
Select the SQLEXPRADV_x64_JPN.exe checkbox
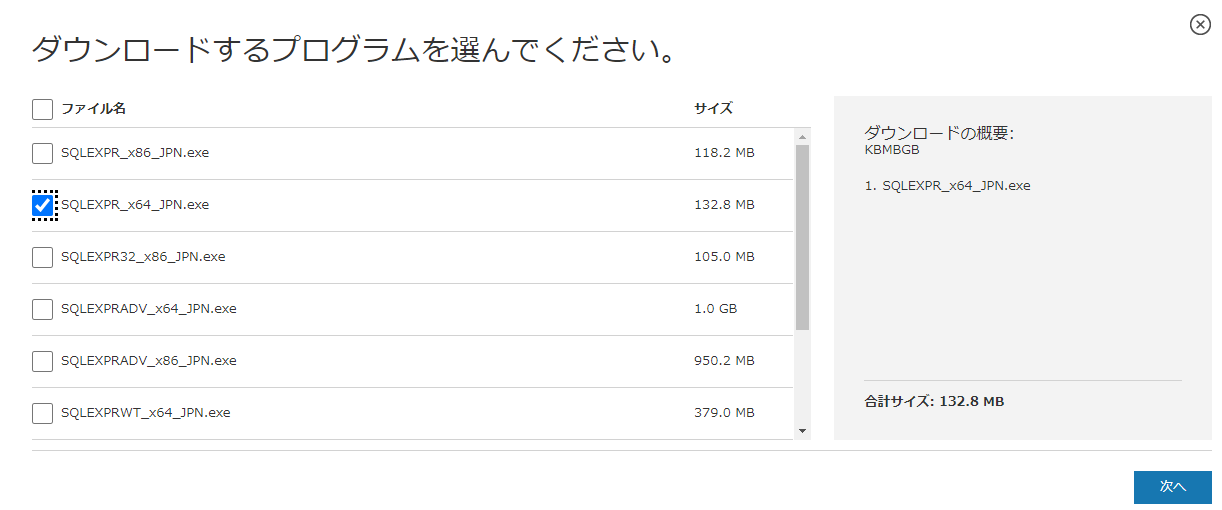42,309
